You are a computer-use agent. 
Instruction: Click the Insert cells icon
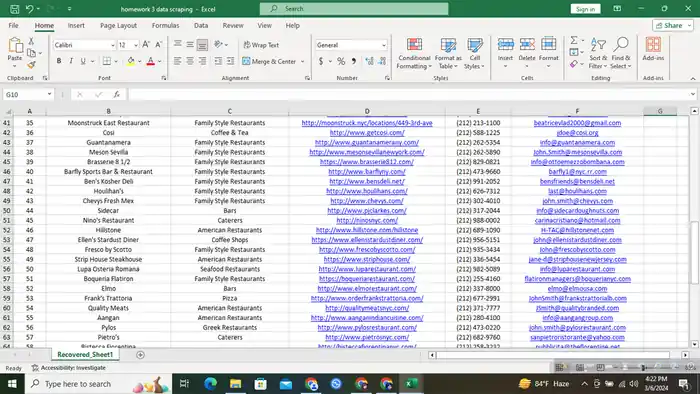coord(505,45)
